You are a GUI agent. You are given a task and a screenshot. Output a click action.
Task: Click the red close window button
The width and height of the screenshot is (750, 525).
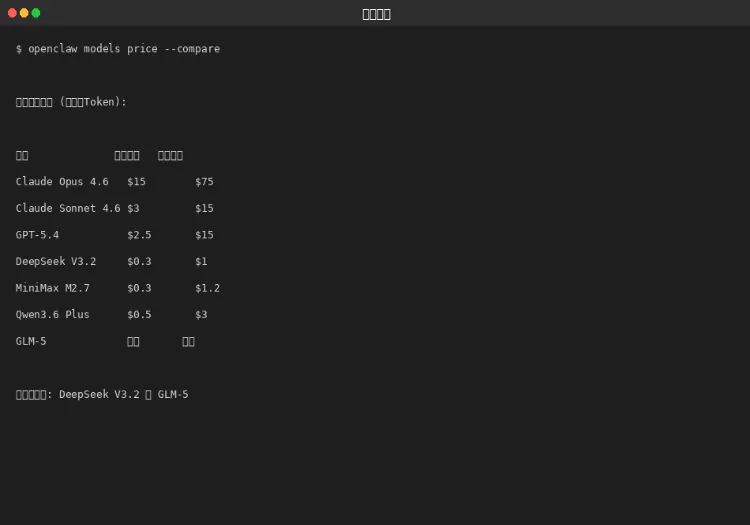(12, 13)
